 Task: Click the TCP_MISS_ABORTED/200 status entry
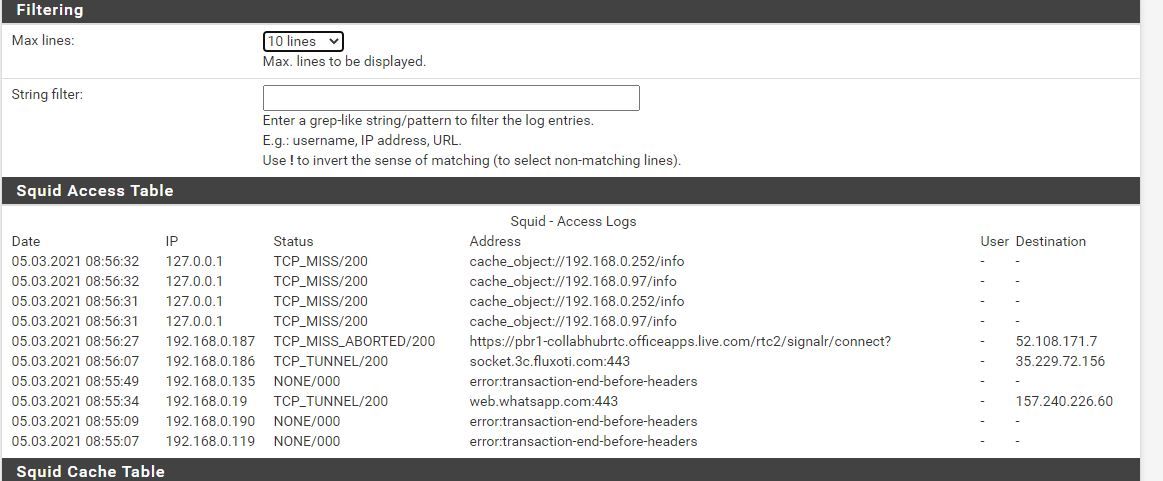354,341
